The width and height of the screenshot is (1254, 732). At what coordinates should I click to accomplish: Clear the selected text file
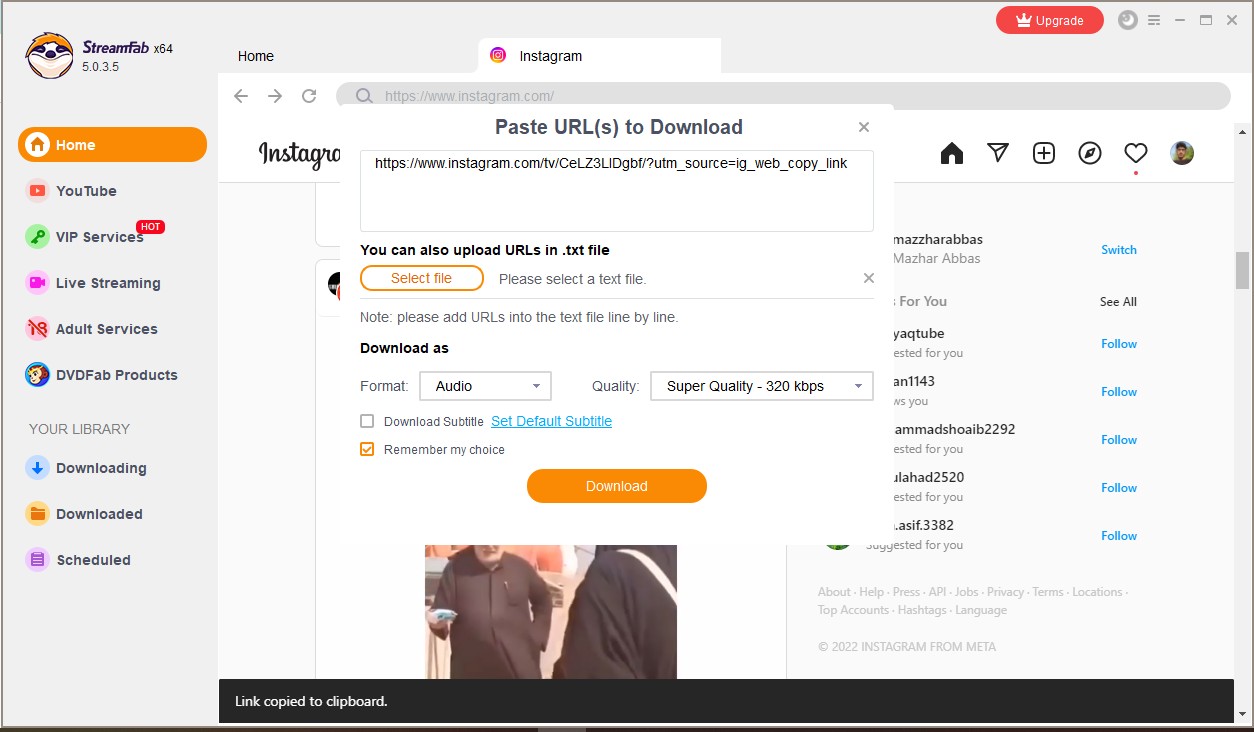point(868,278)
